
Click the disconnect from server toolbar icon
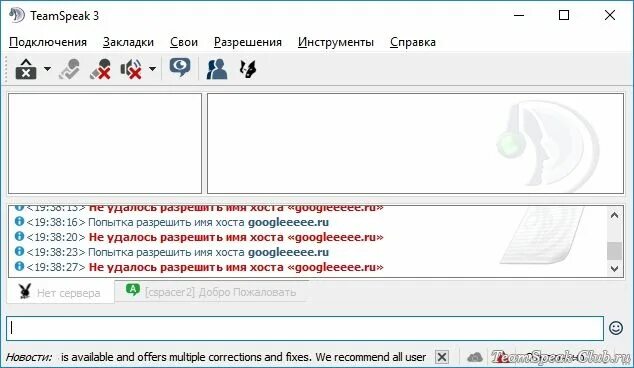point(26,69)
